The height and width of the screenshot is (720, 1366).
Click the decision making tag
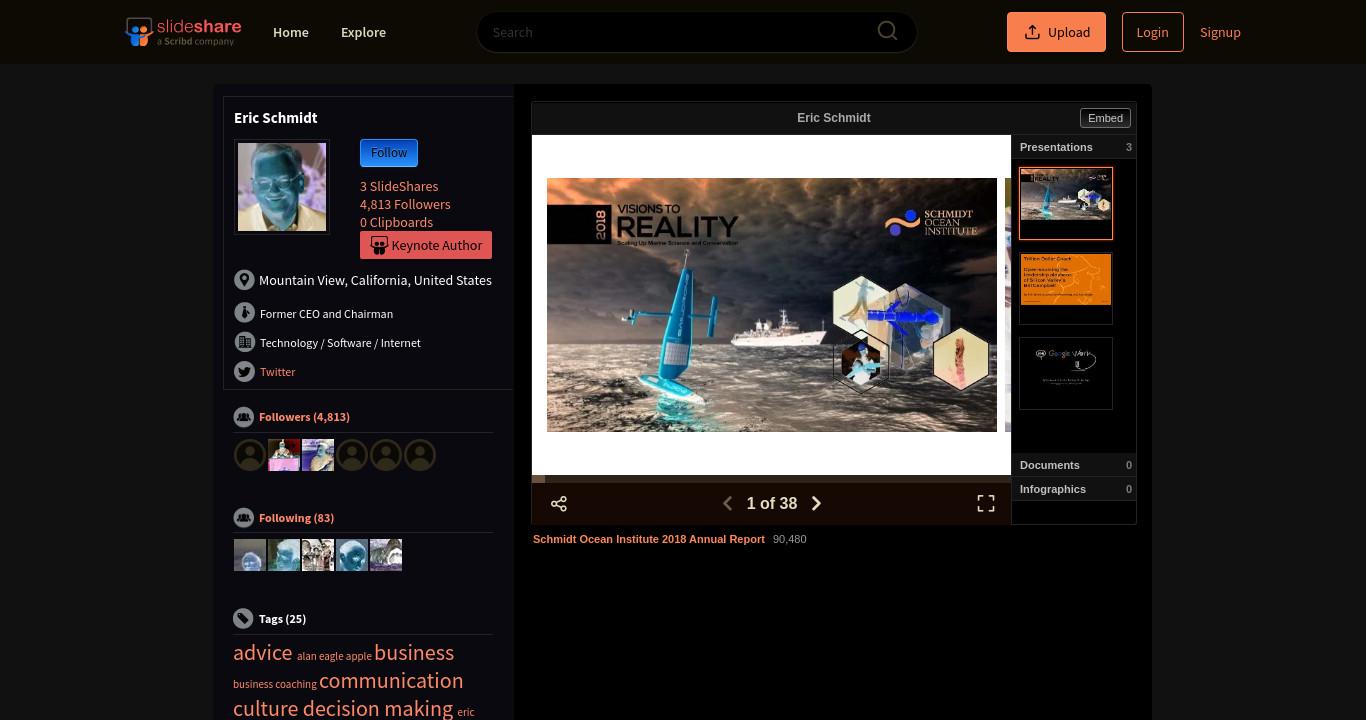378,708
